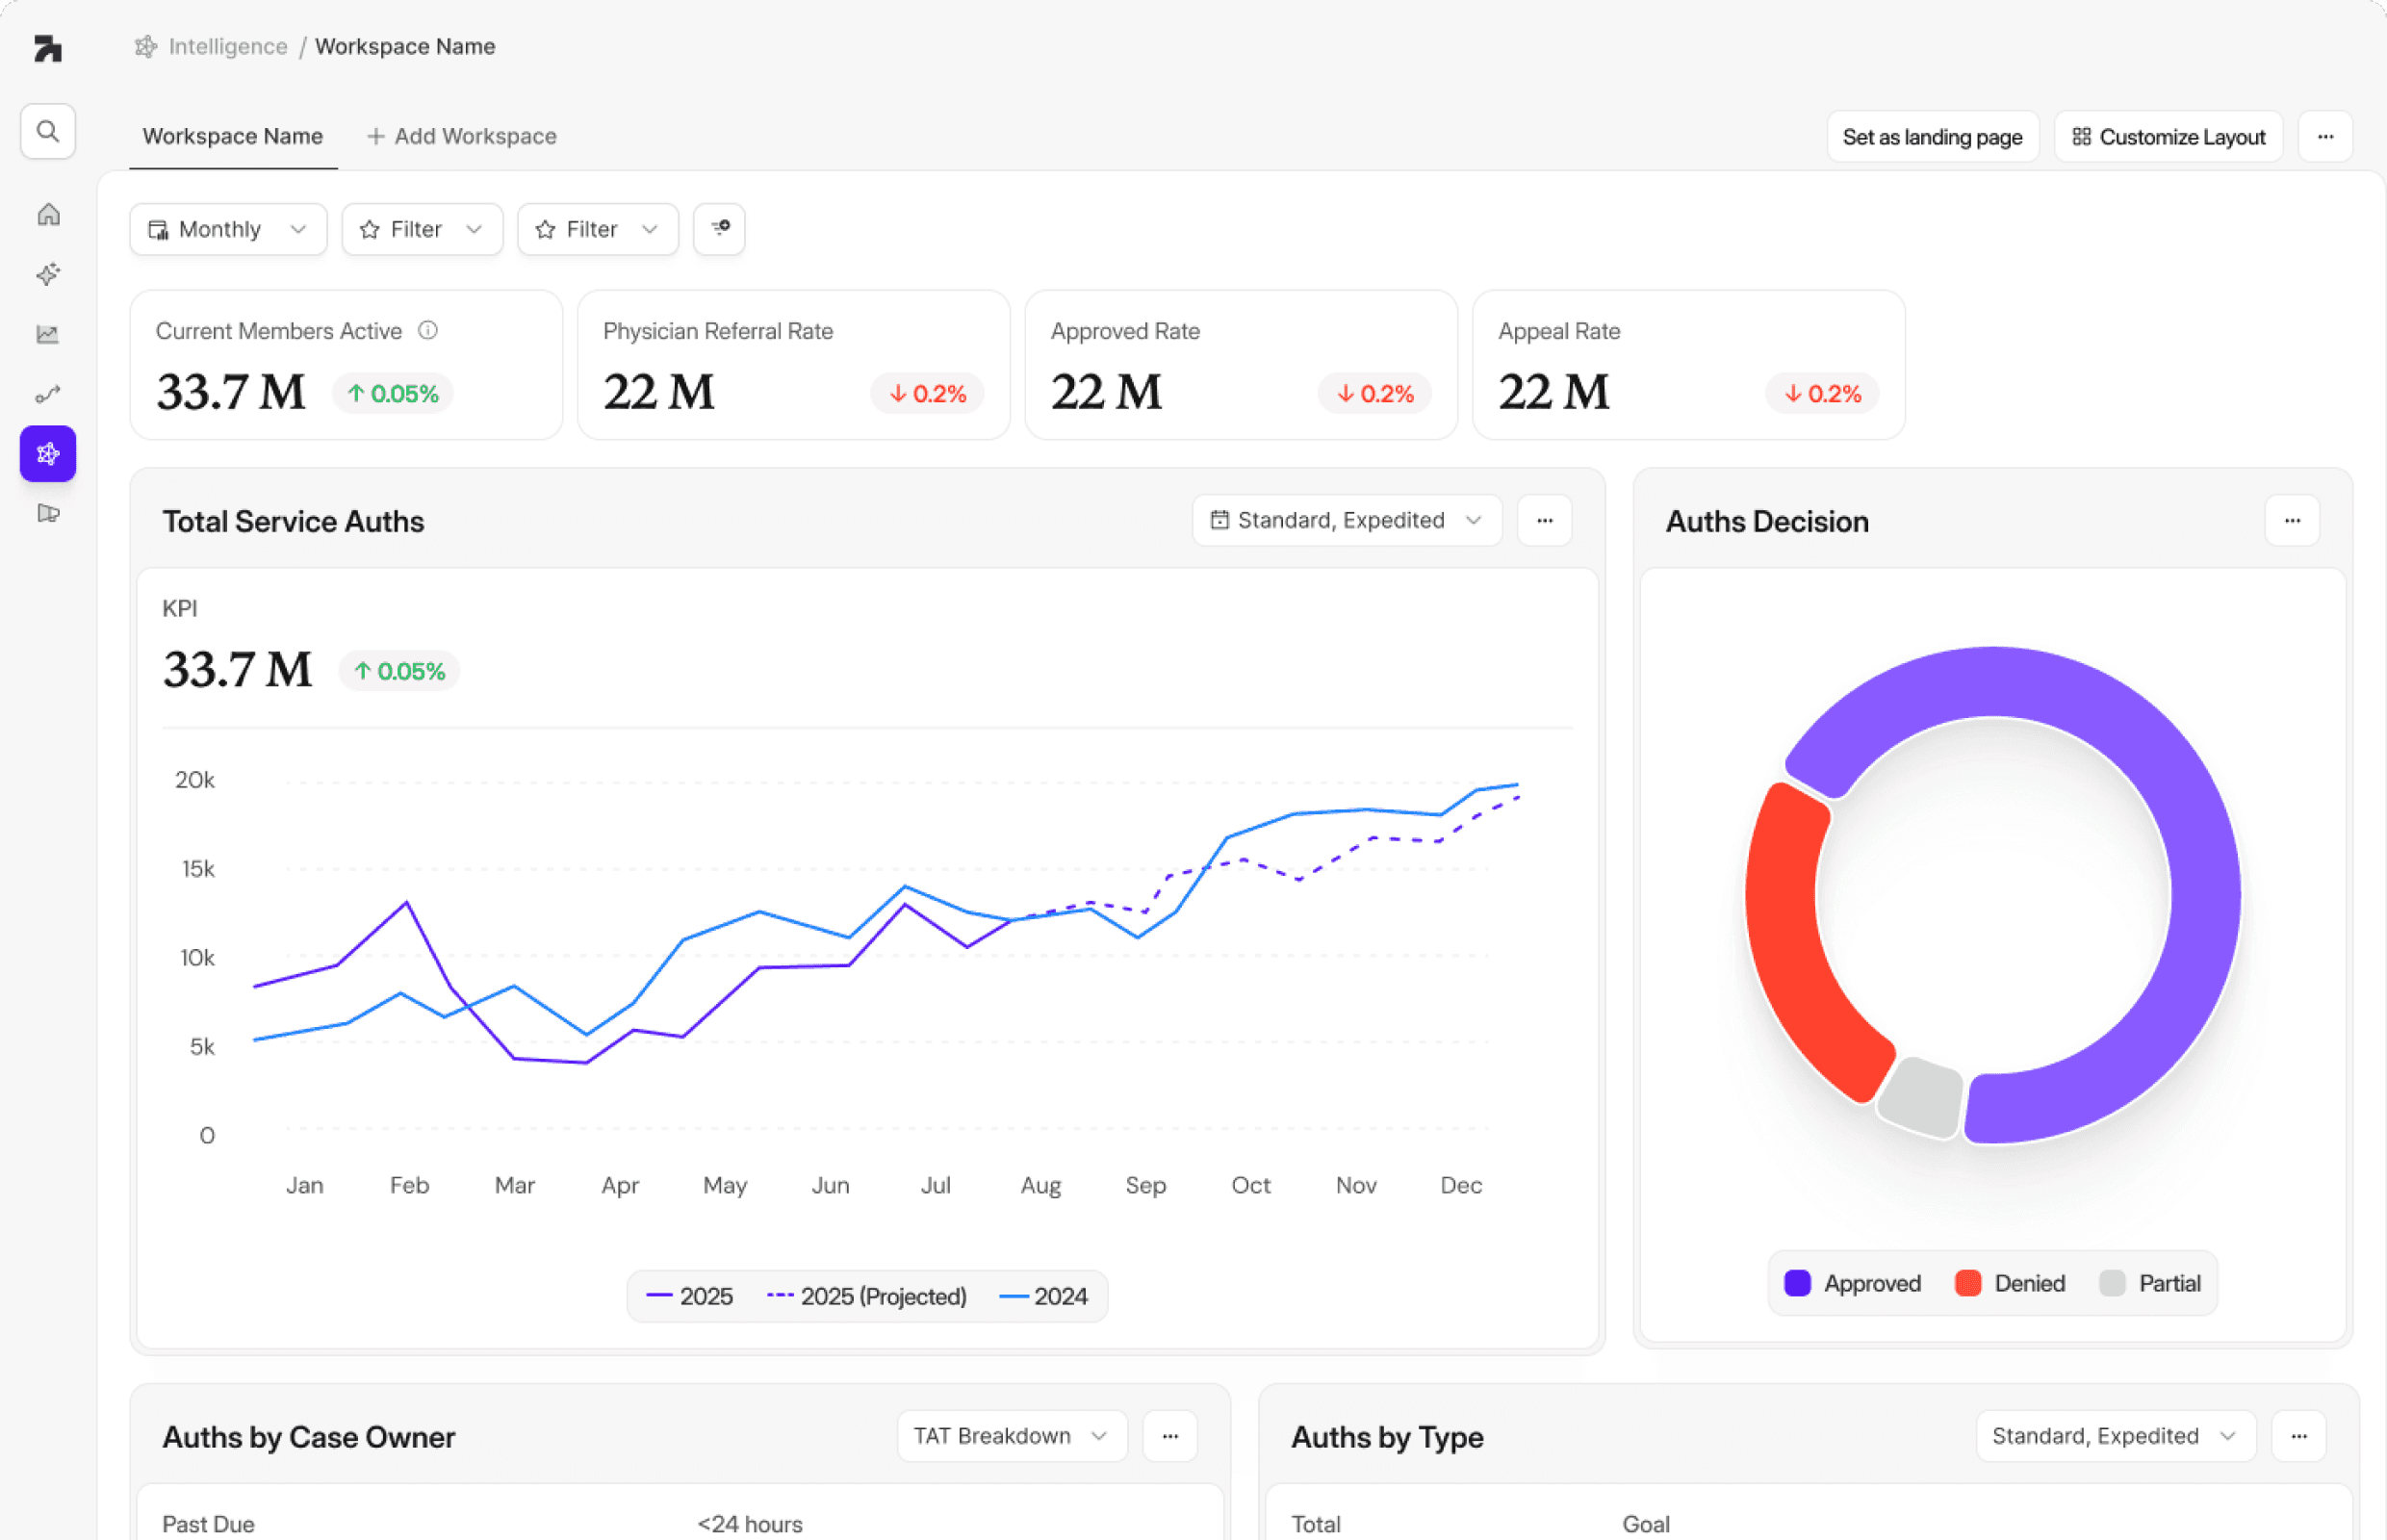Screen dimensions: 2387x1540
Task: Click the Customize Layout button
Action: tap(2168, 137)
